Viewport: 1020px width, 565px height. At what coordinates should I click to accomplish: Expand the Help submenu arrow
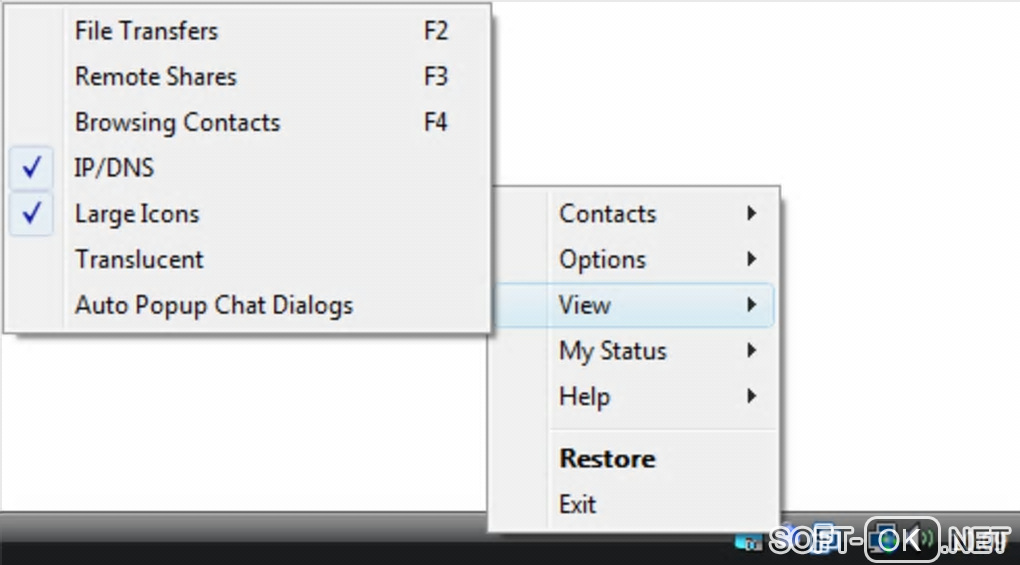752,397
